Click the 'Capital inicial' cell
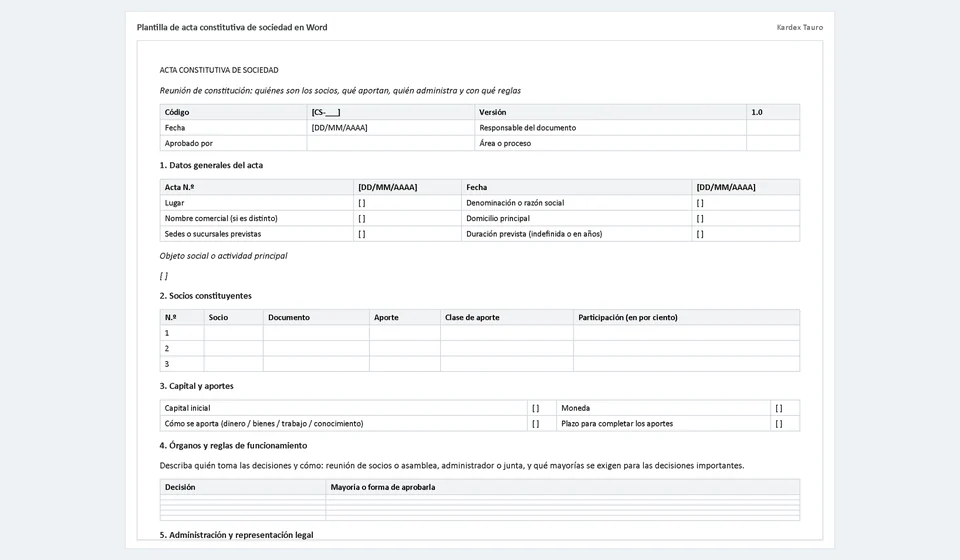 (343, 408)
